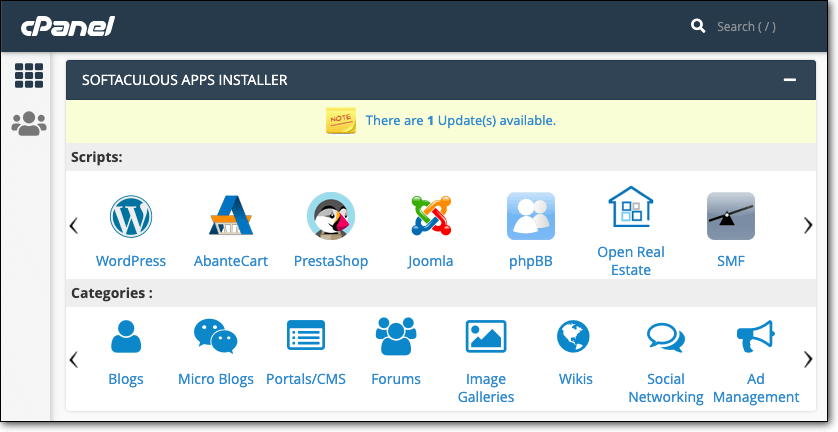Click the cPanel logo
Image resolution: width=838 pixels, height=432 pixels.
pyautogui.click(x=68, y=26)
